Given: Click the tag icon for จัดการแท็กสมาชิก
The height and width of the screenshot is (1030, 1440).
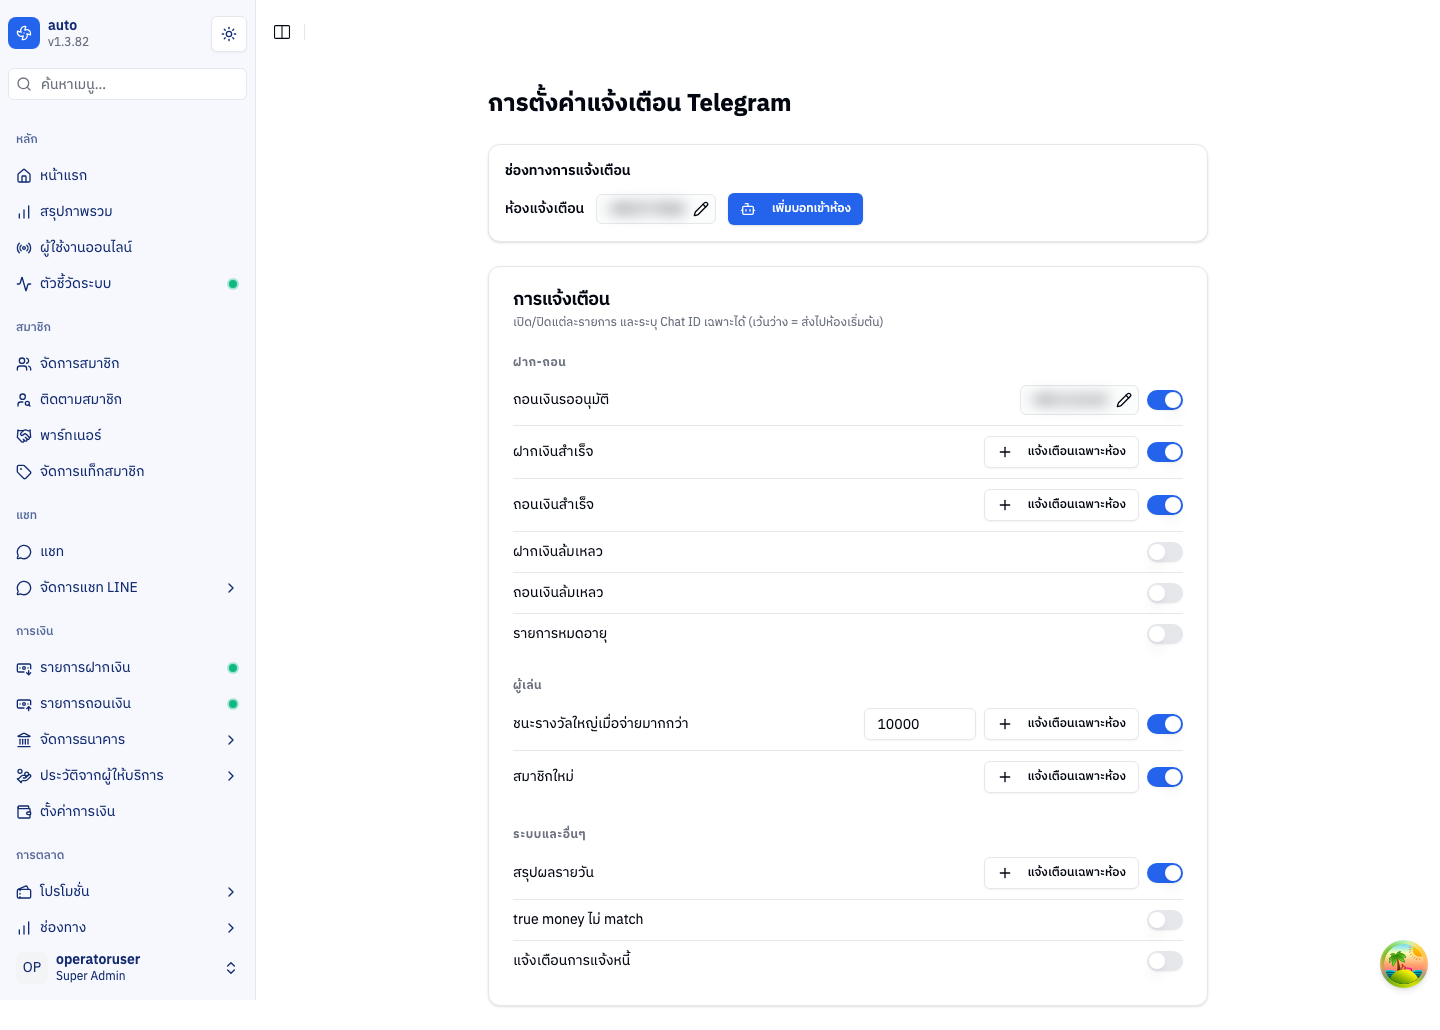Looking at the screenshot, I should (x=24, y=472).
